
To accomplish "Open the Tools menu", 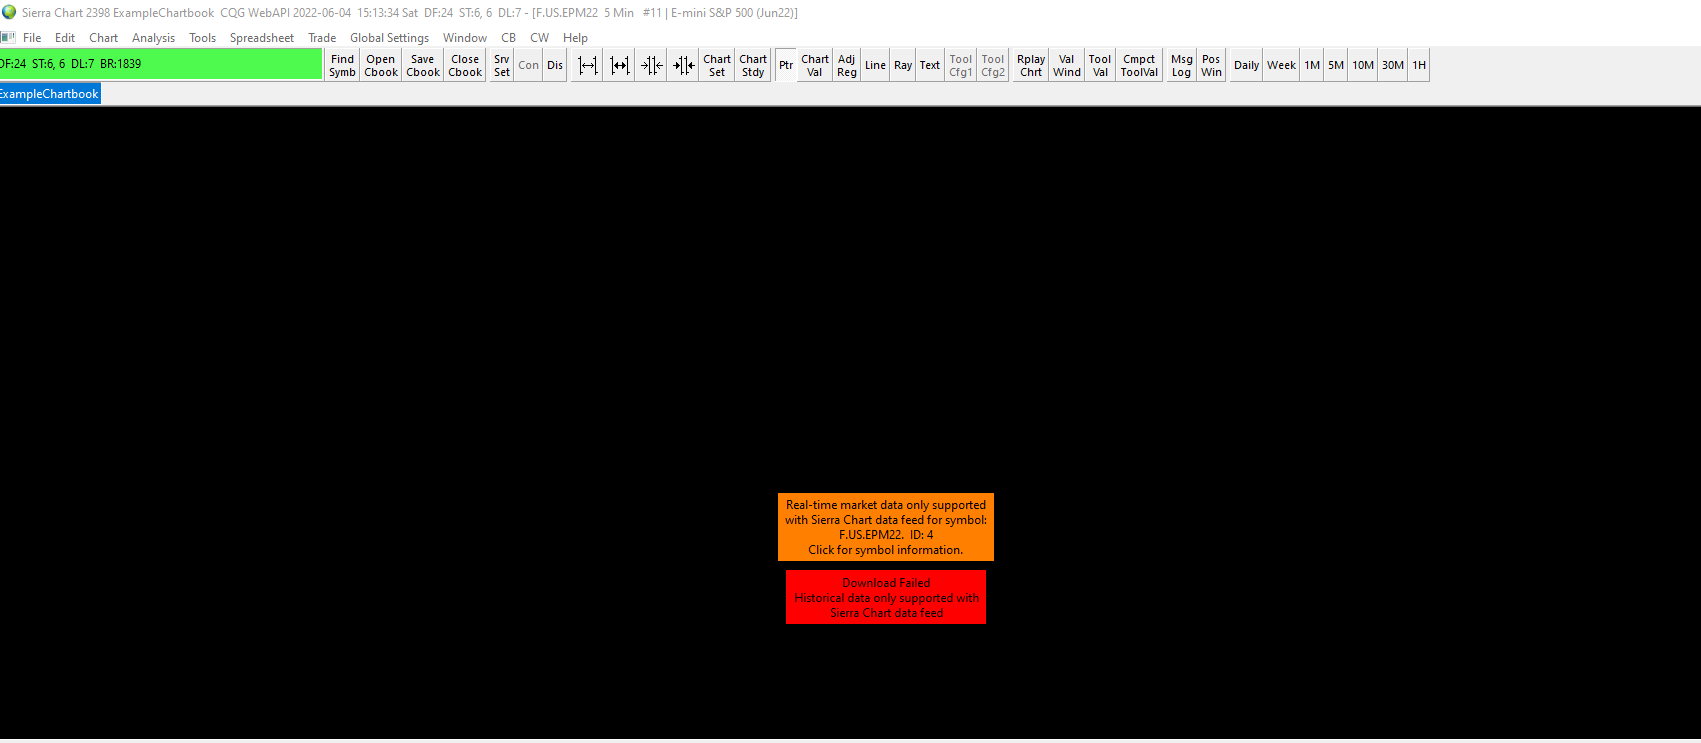I will (x=202, y=38).
